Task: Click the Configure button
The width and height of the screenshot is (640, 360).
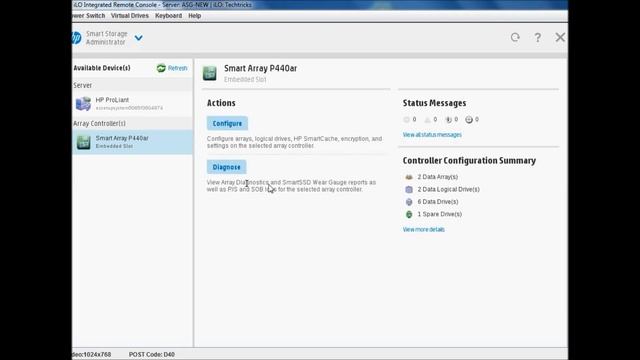Action: (x=227, y=123)
